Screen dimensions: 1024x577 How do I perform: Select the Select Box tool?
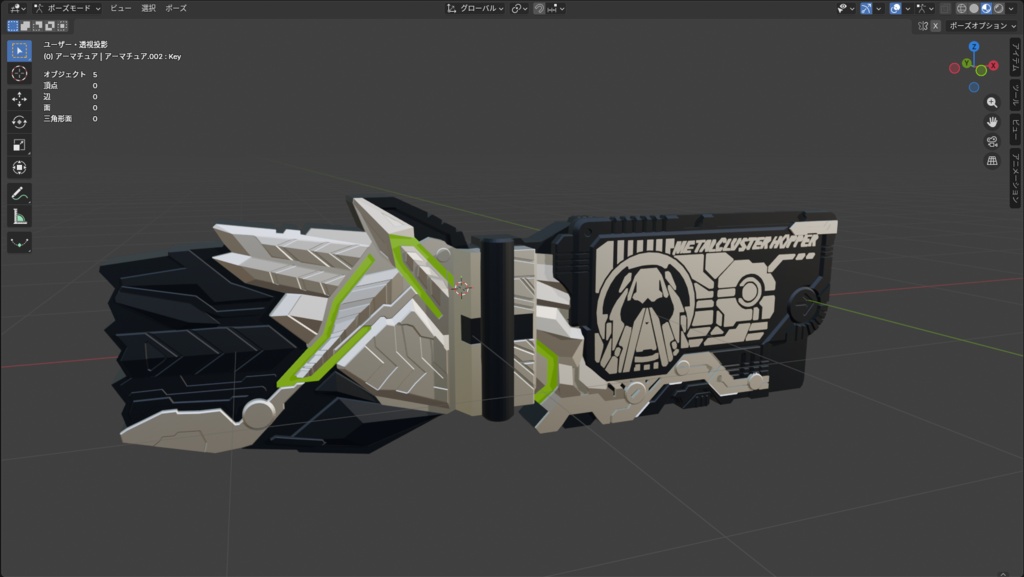[x=19, y=50]
